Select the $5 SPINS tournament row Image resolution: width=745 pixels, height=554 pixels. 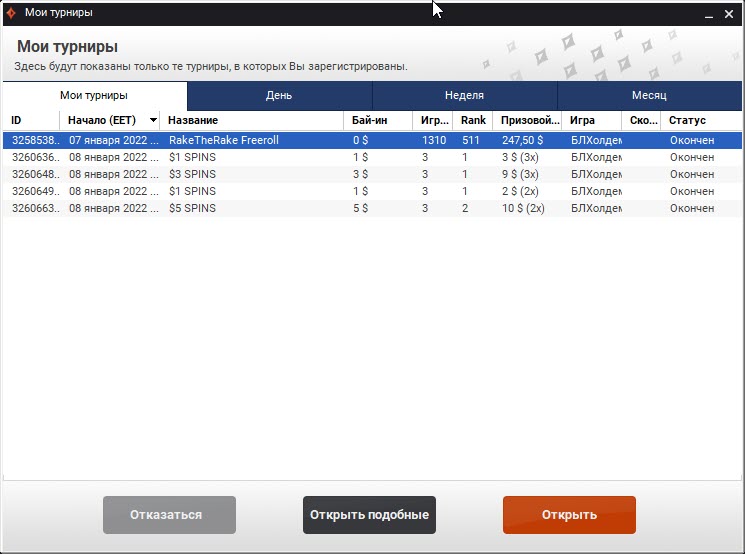[372, 209]
